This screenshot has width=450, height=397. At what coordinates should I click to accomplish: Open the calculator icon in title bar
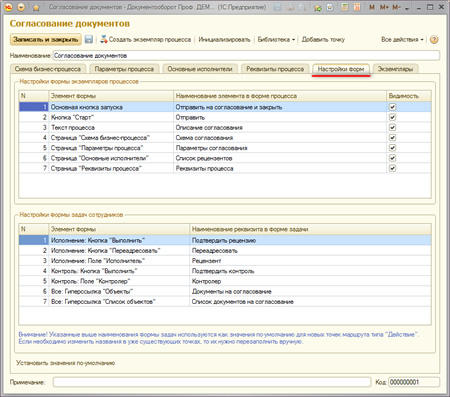click(x=345, y=7)
